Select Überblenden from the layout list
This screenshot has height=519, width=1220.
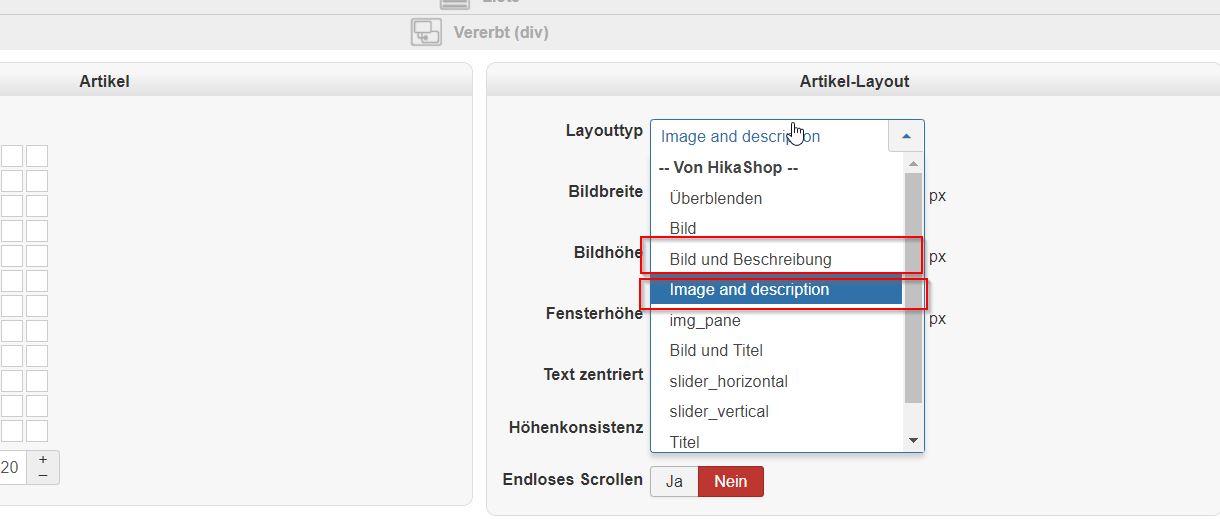[715, 198]
